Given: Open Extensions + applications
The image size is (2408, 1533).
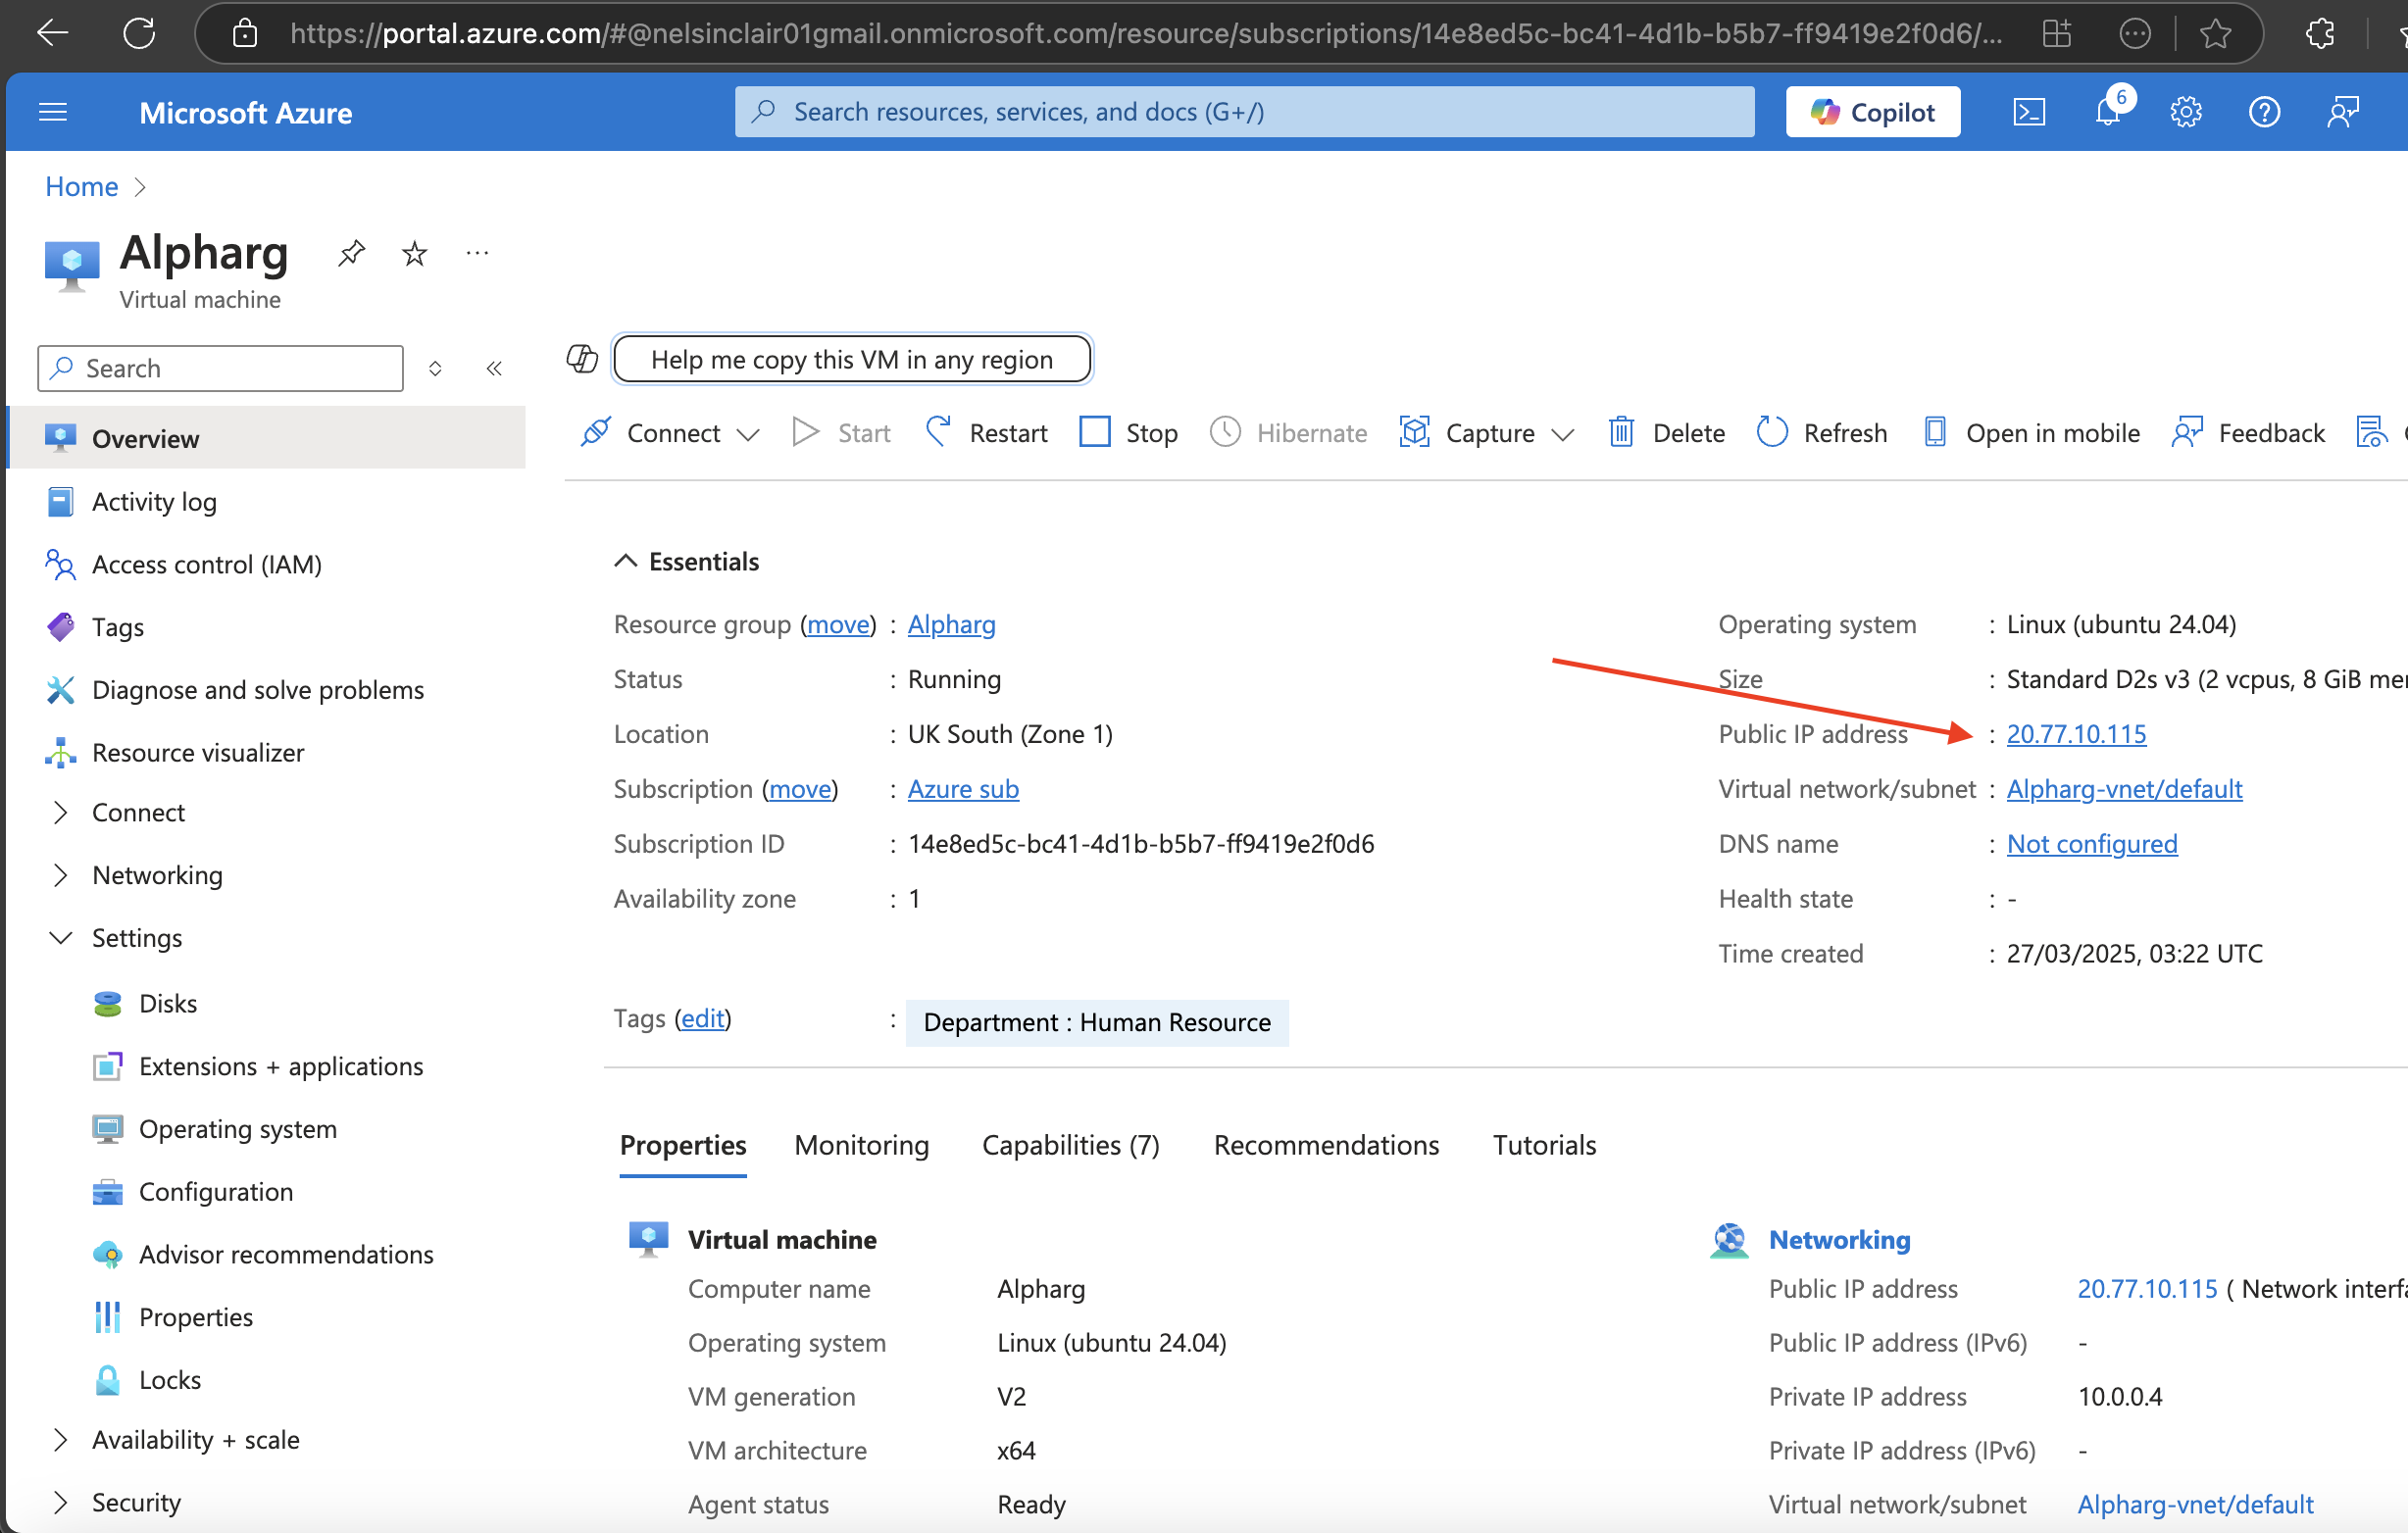Looking at the screenshot, I should (x=281, y=1066).
